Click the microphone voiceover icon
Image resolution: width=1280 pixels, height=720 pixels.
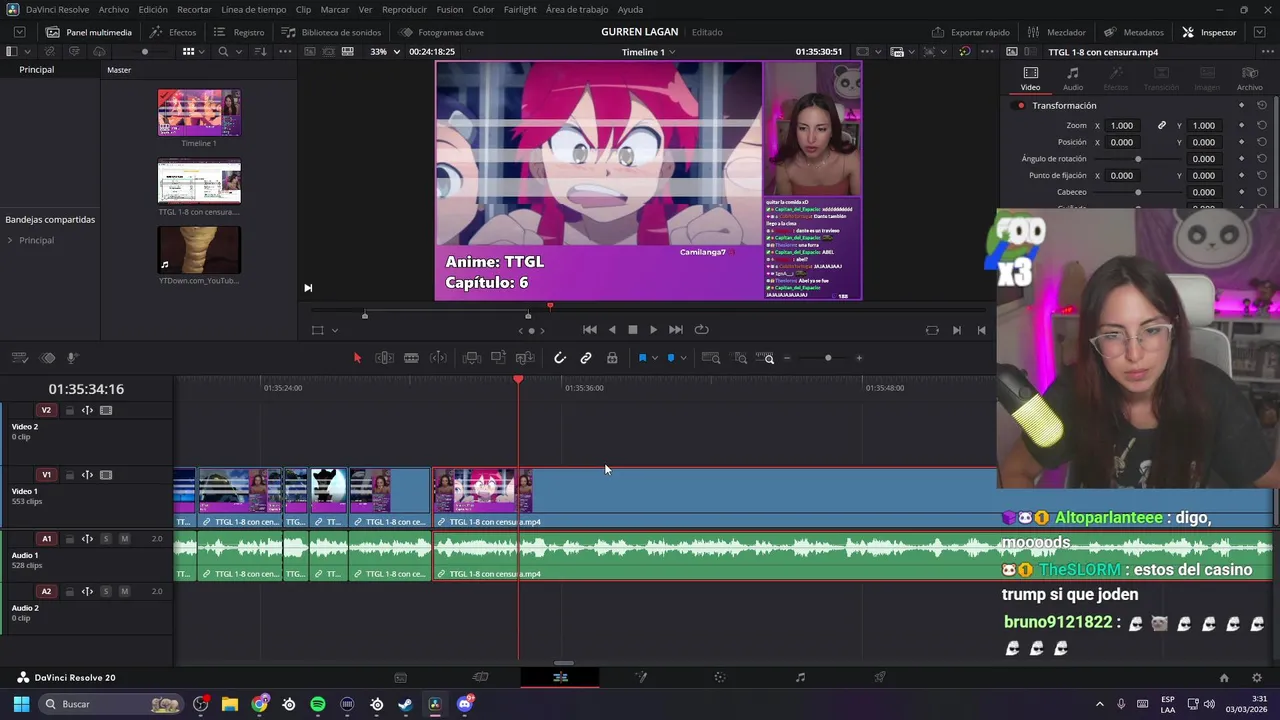click(x=73, y=358)
